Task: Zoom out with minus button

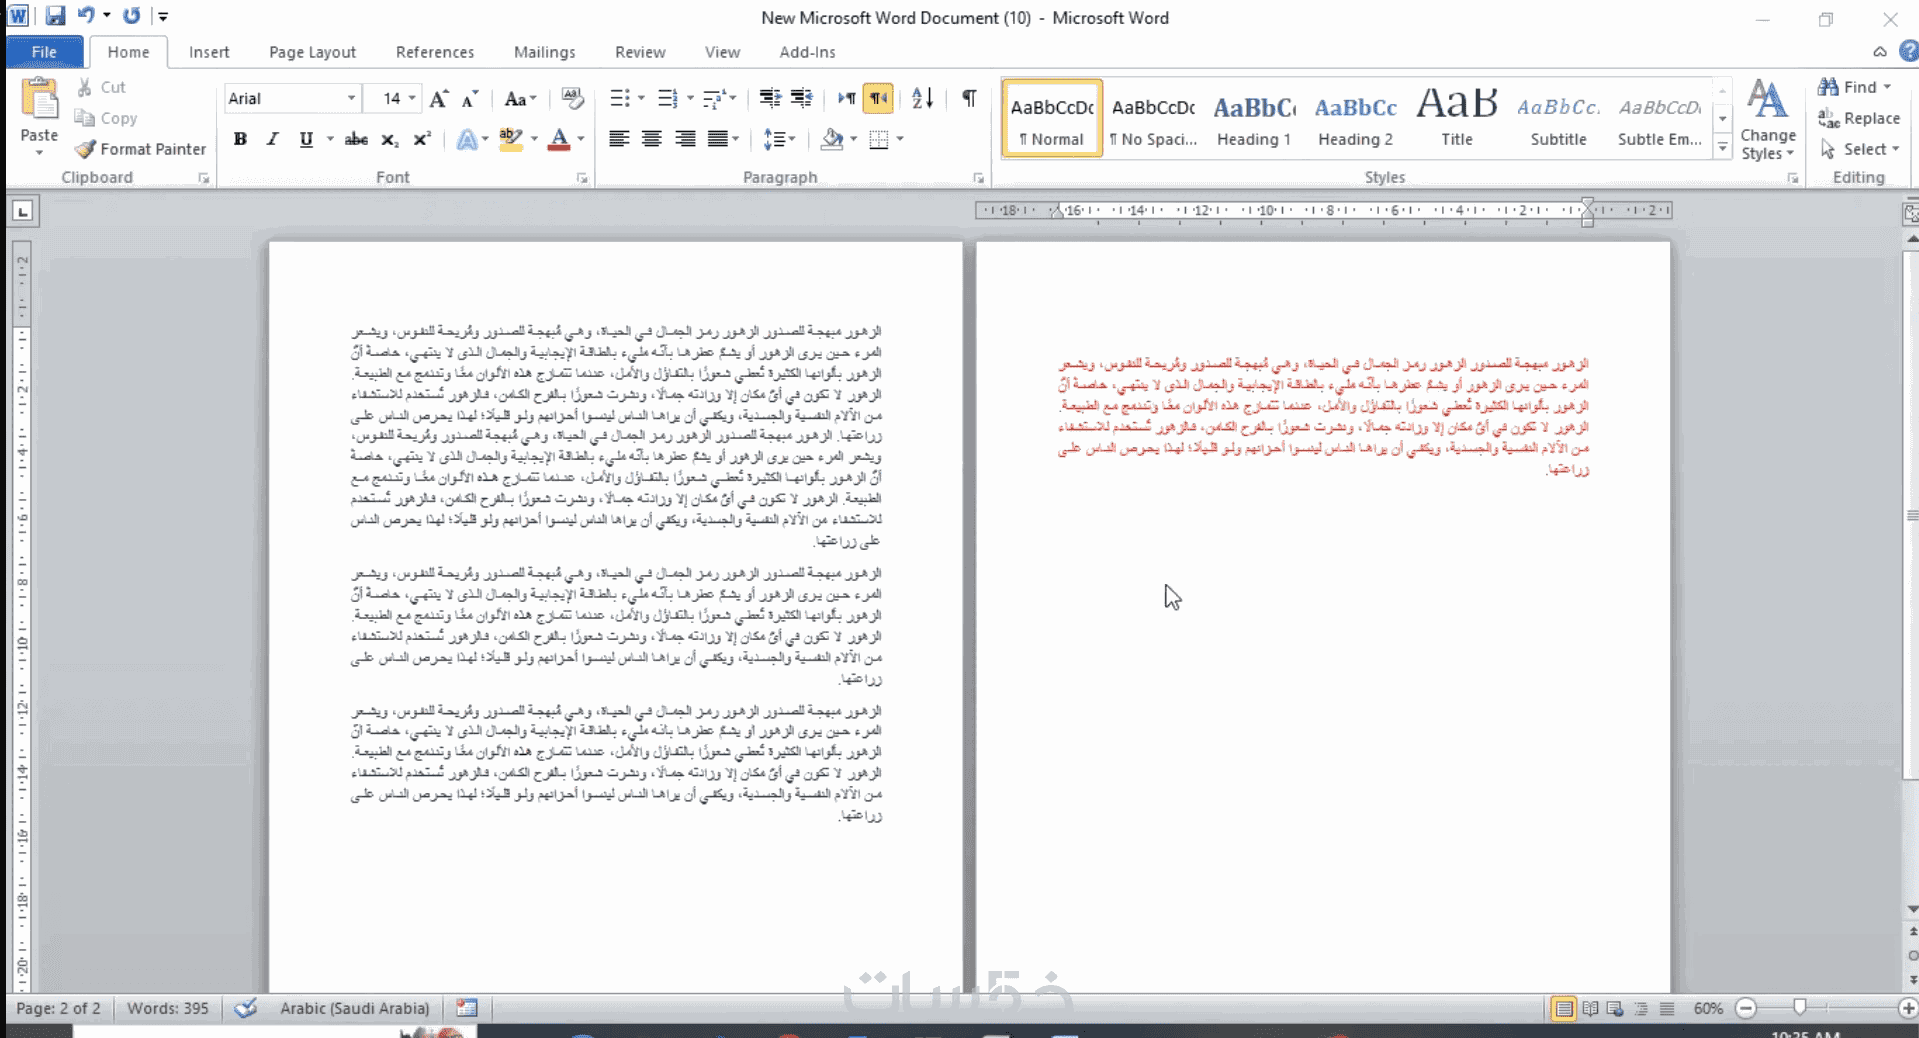Action: [1746, 1008]
